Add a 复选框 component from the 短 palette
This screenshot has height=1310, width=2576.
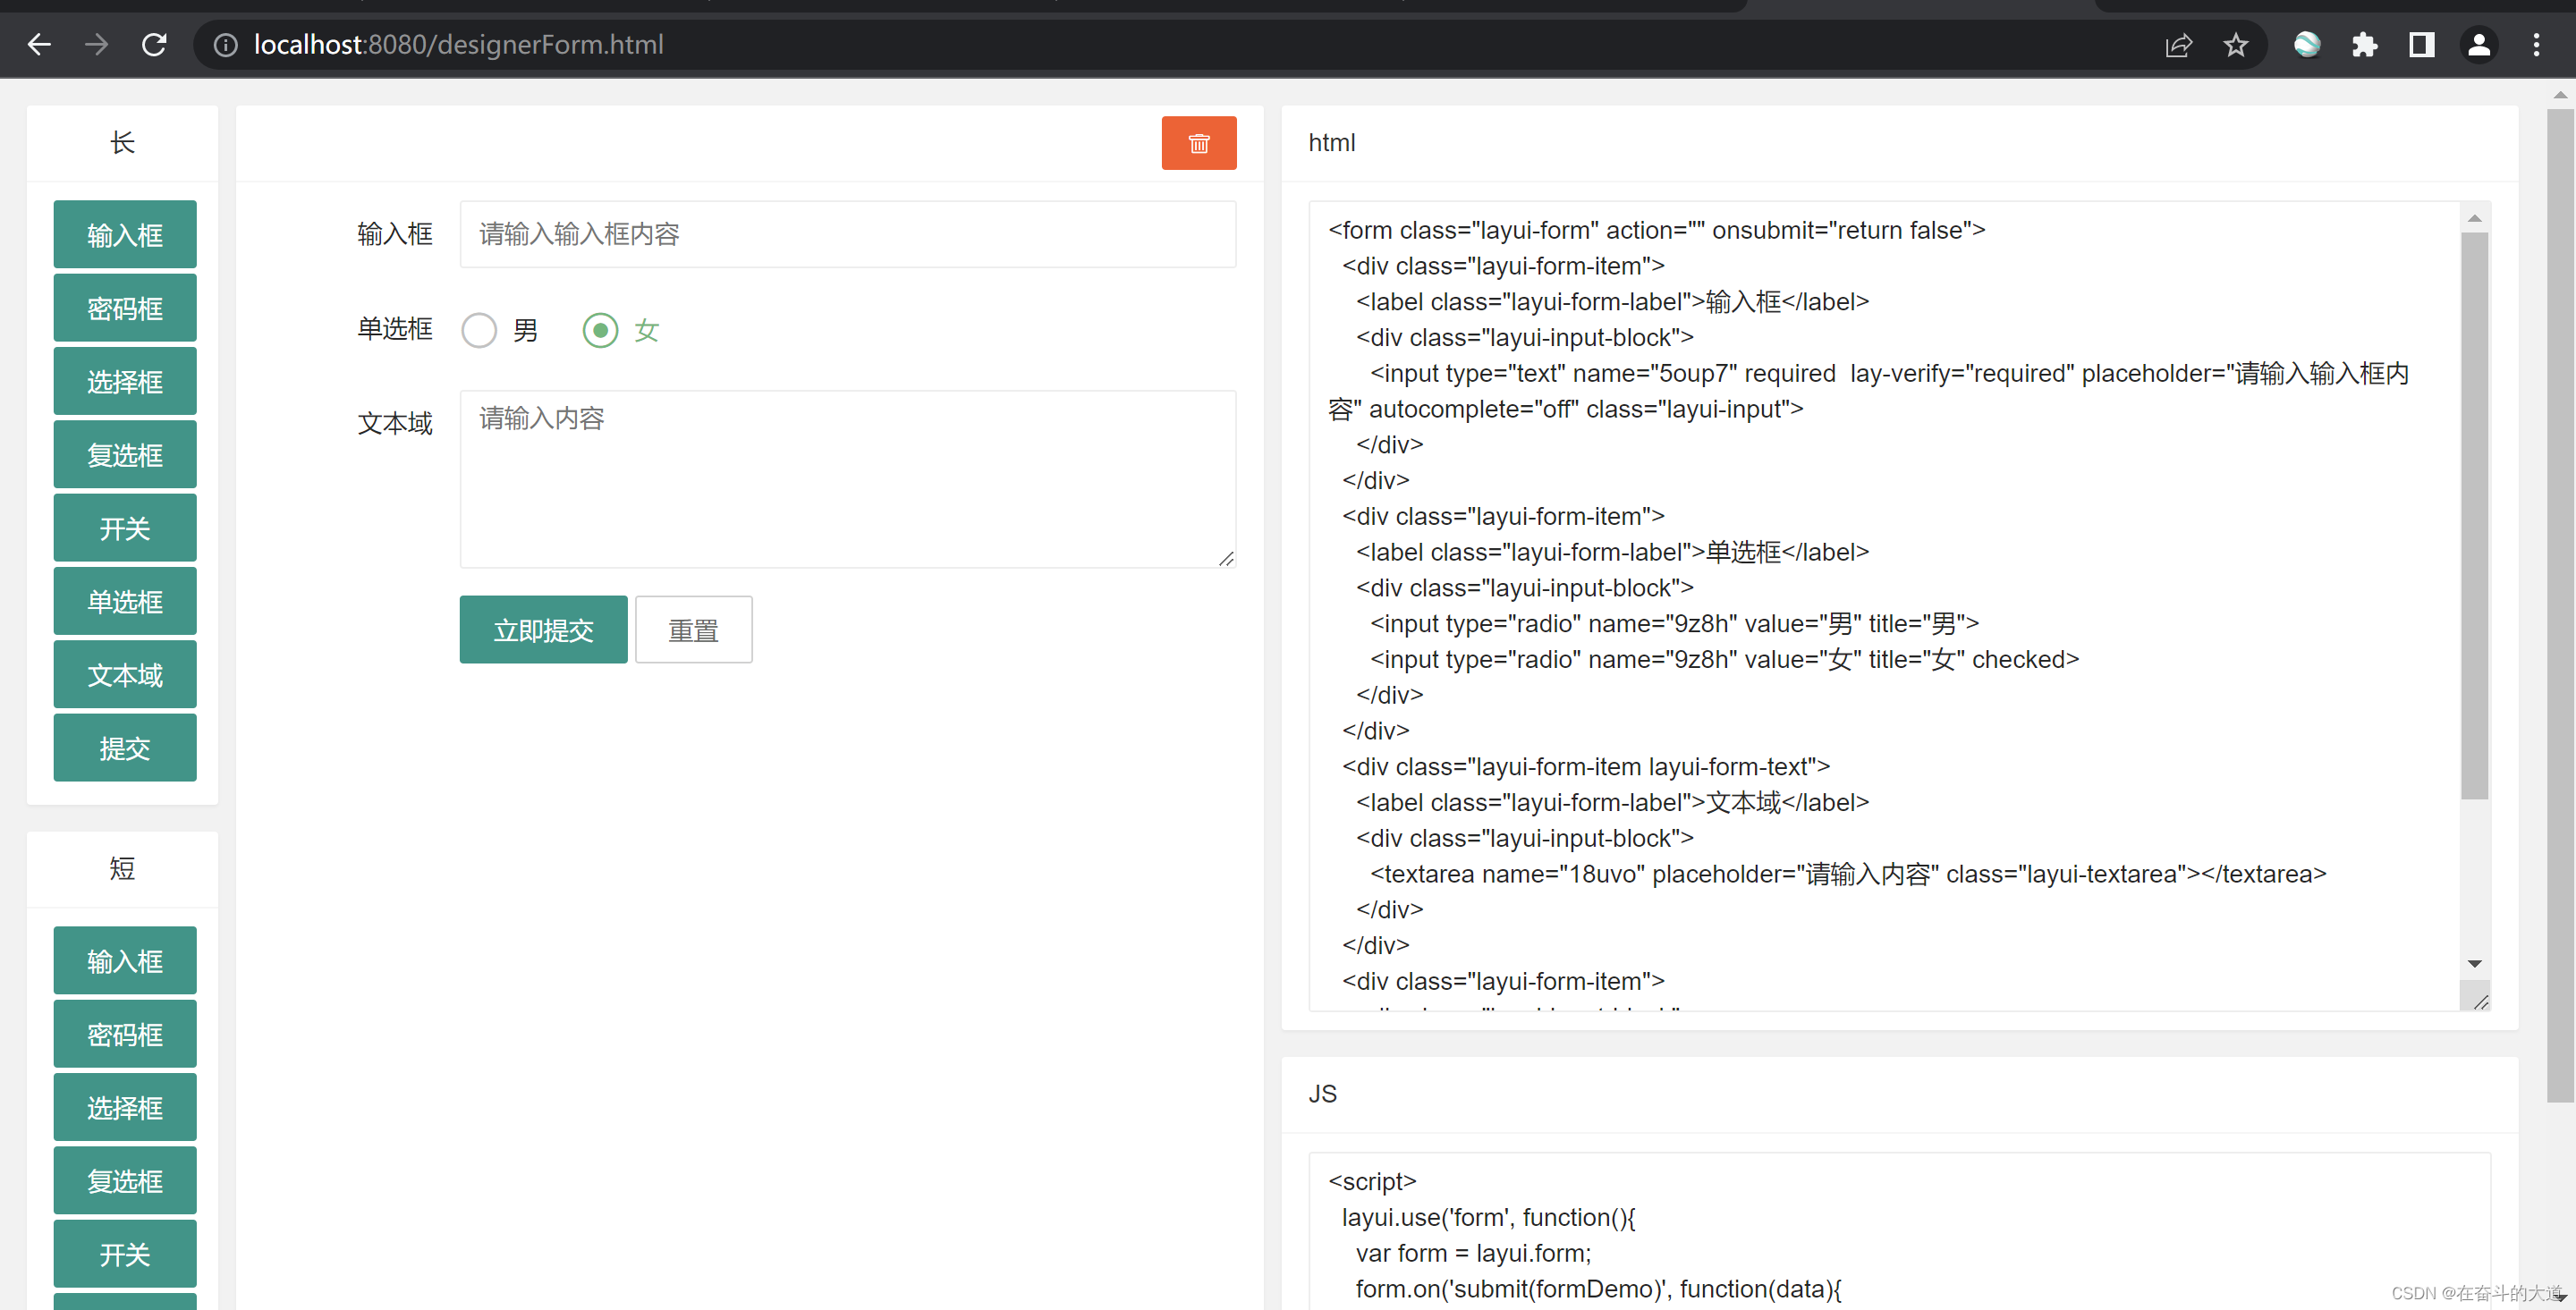click(x=124, y=1180)
